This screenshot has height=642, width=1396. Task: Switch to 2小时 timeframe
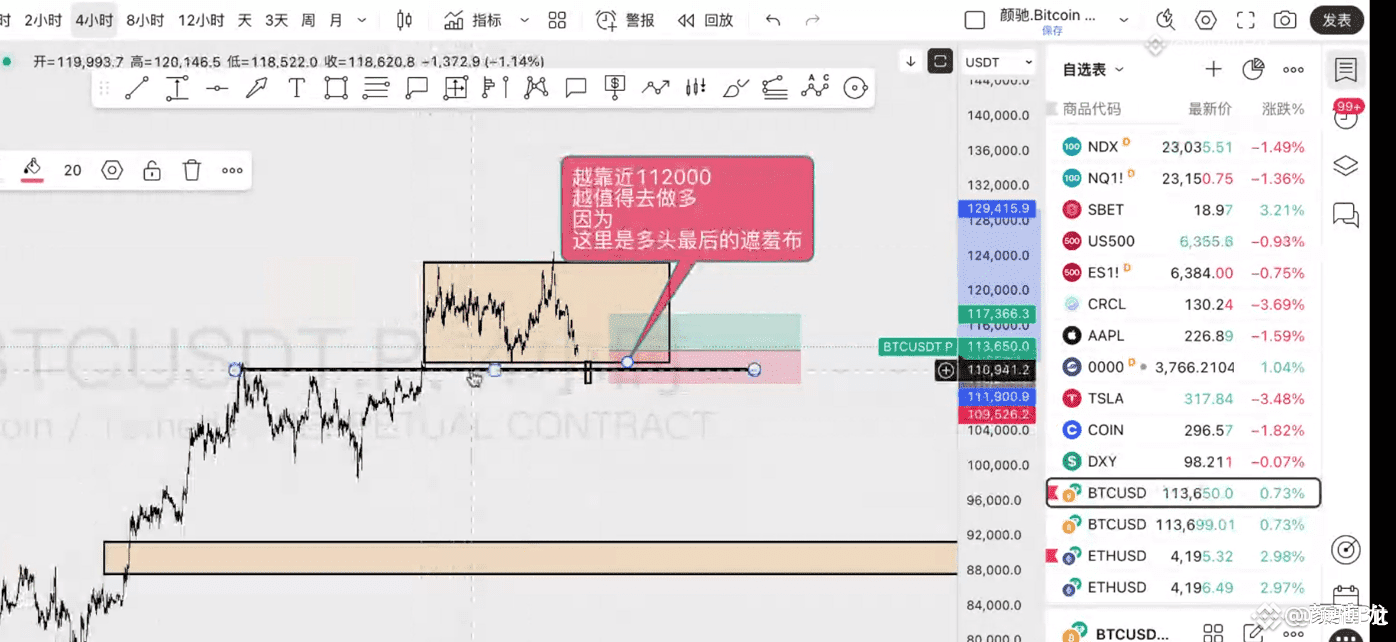(42, 20)
